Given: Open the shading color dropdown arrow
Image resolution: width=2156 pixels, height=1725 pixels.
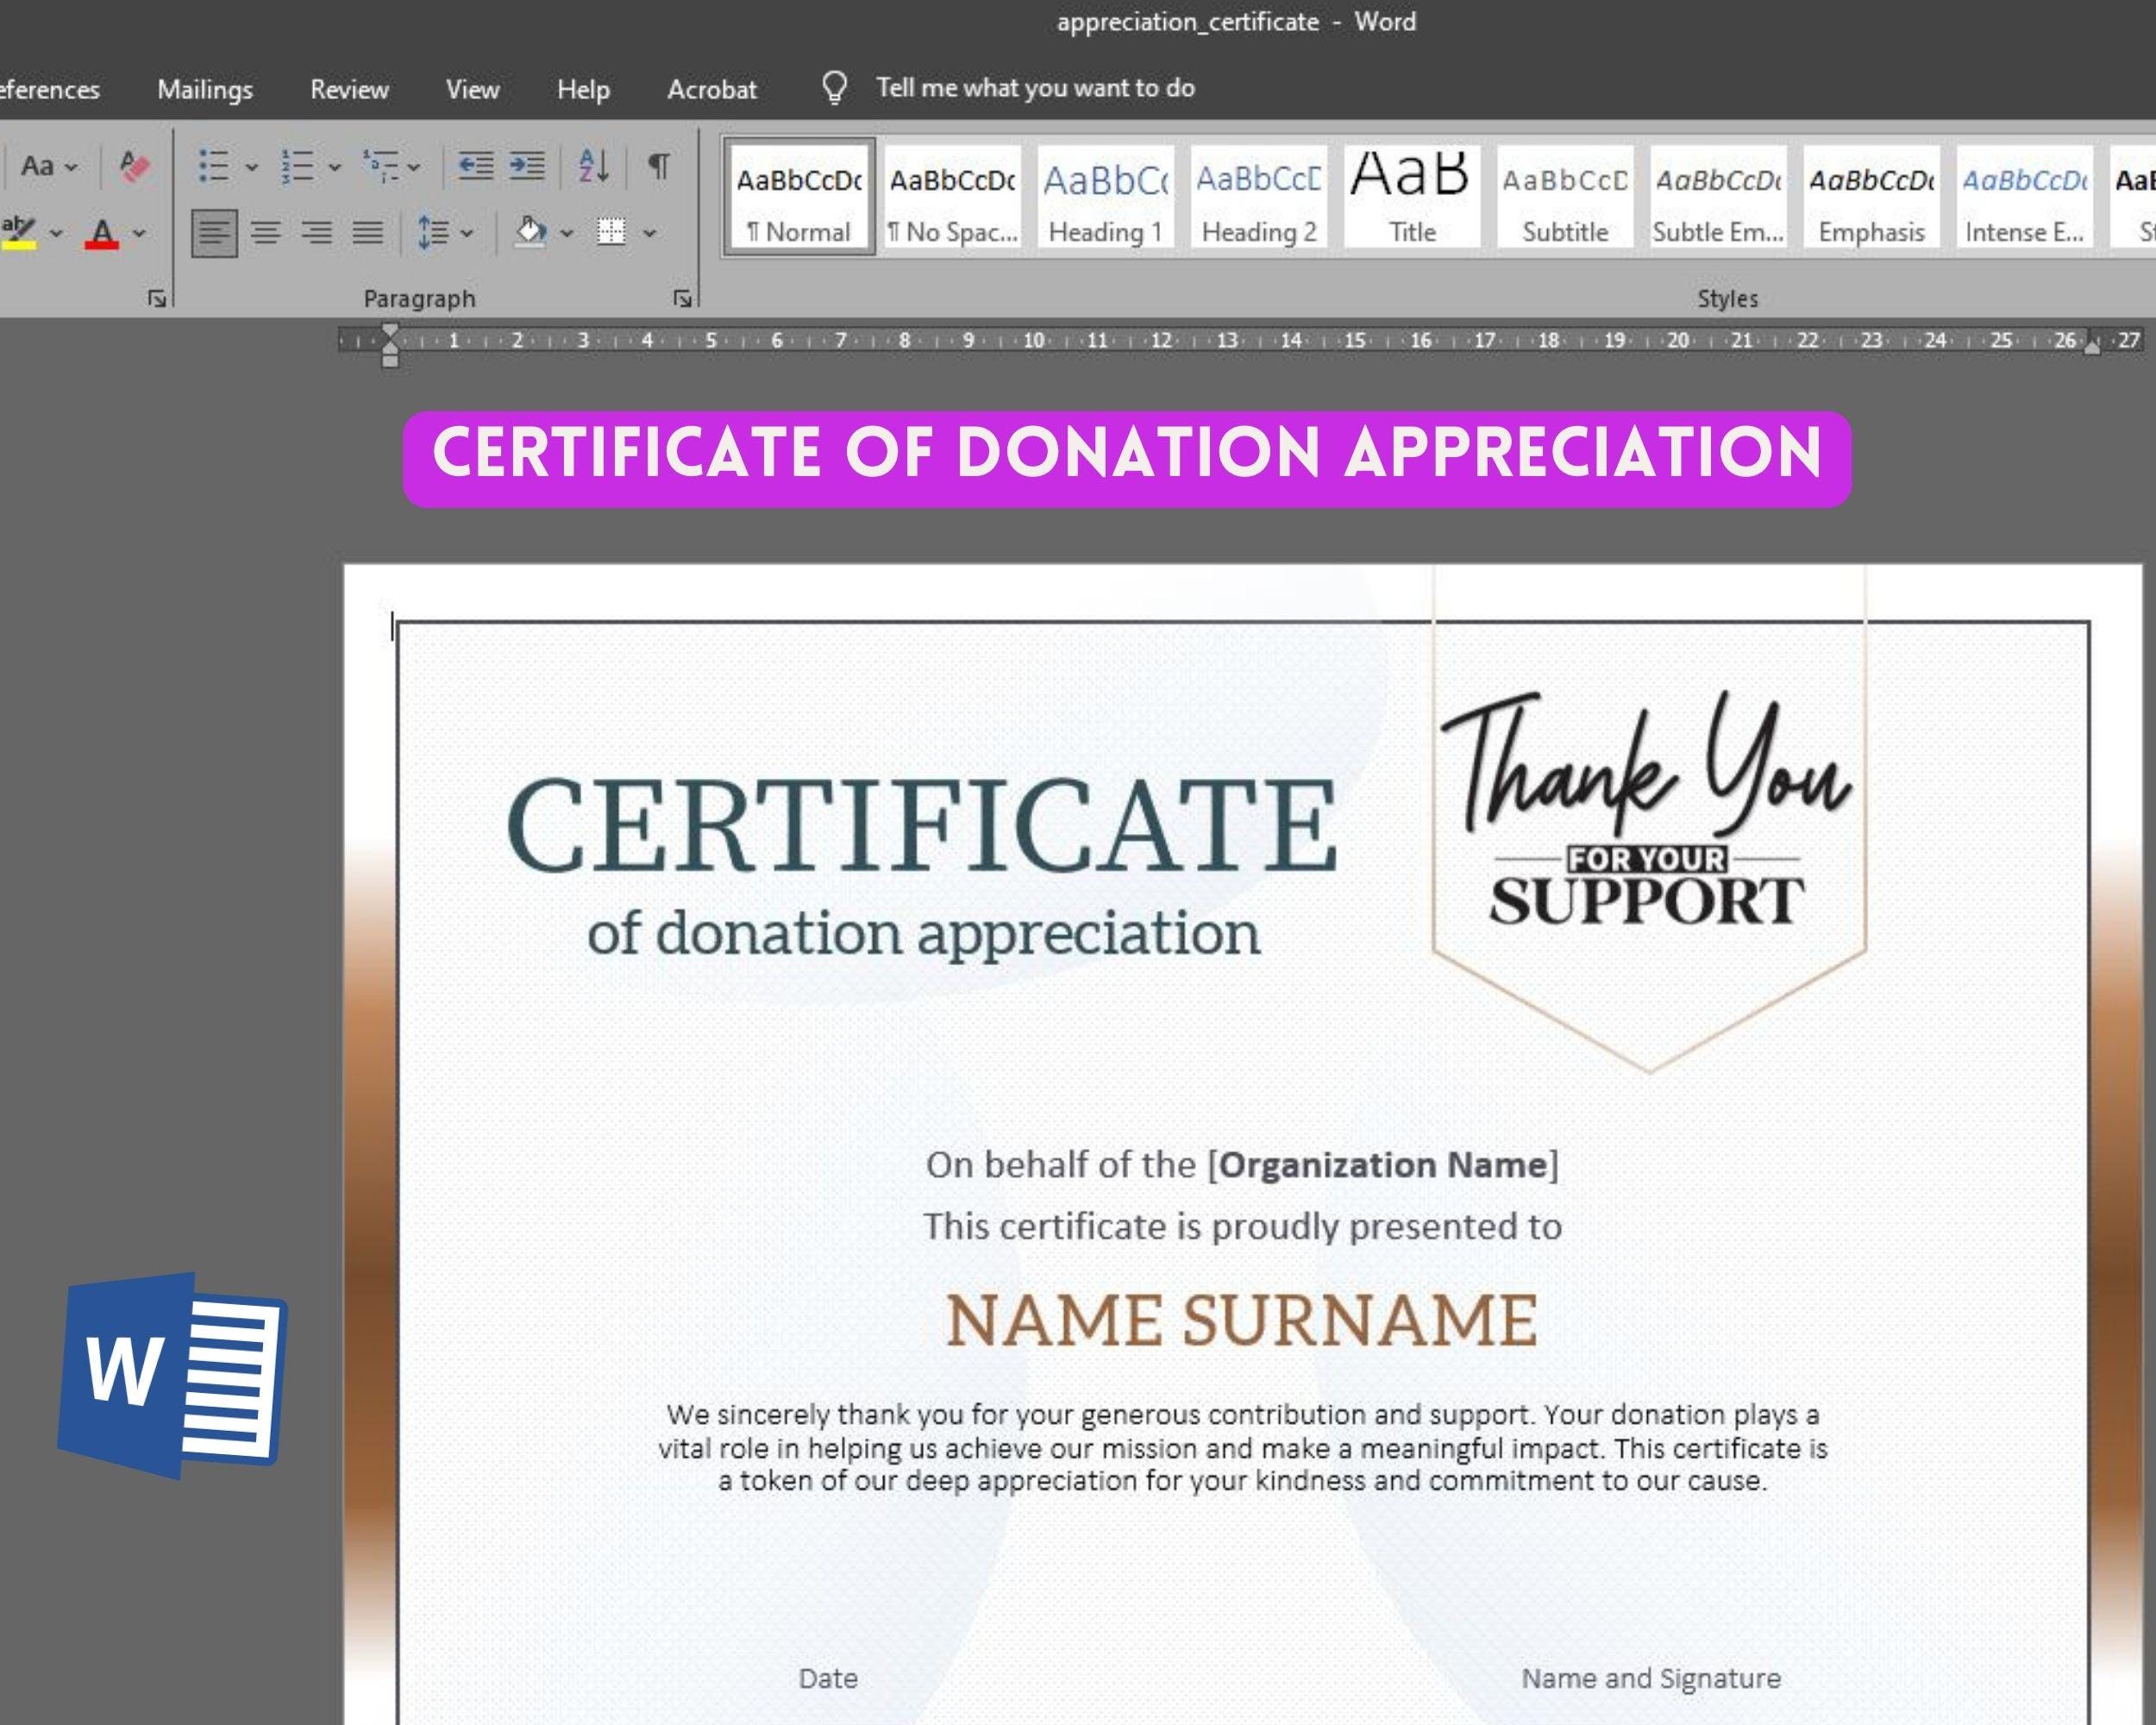Looking at the screenshot, I should (567, 234).
